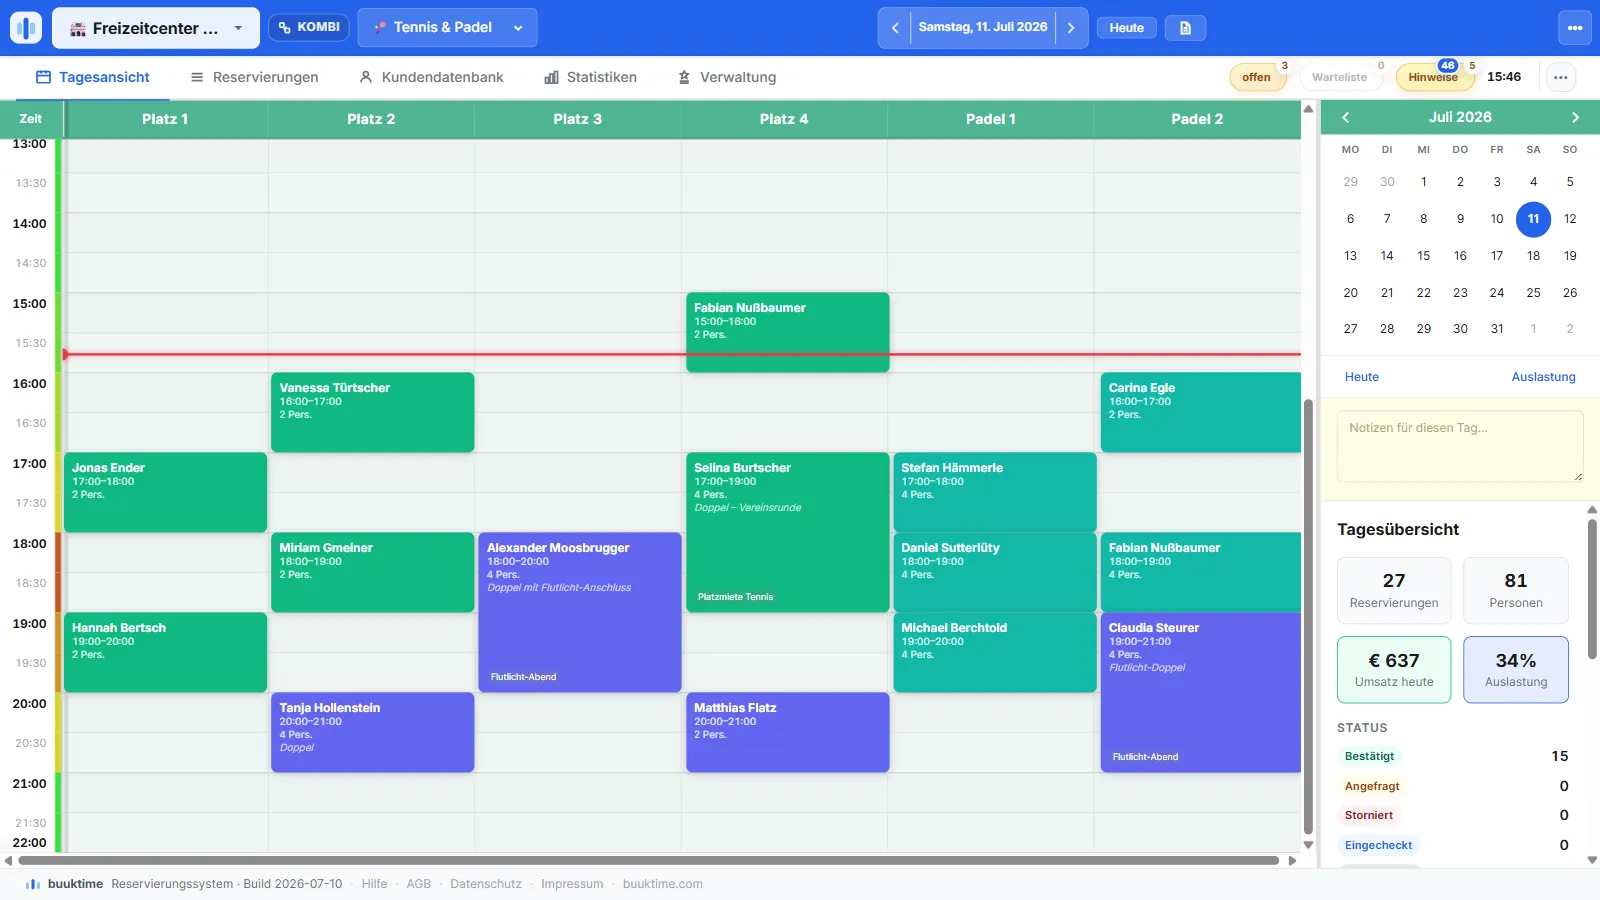Filter by Bestätigt status

point(1369,756)
